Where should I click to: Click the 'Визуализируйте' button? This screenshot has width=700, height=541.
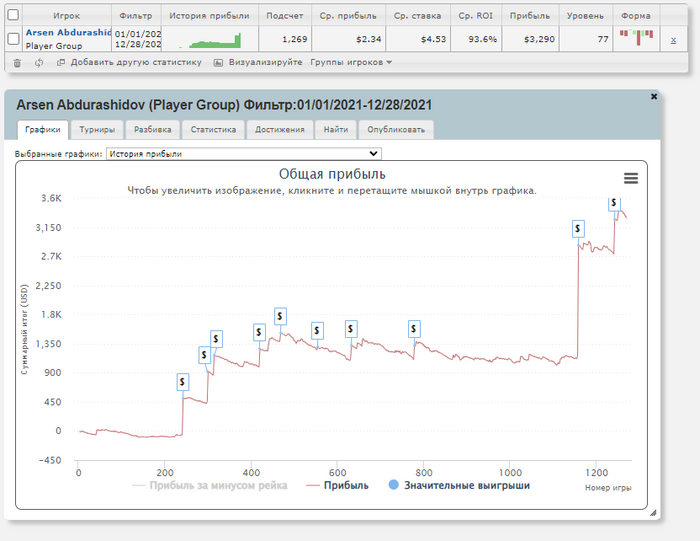(258, 62)
